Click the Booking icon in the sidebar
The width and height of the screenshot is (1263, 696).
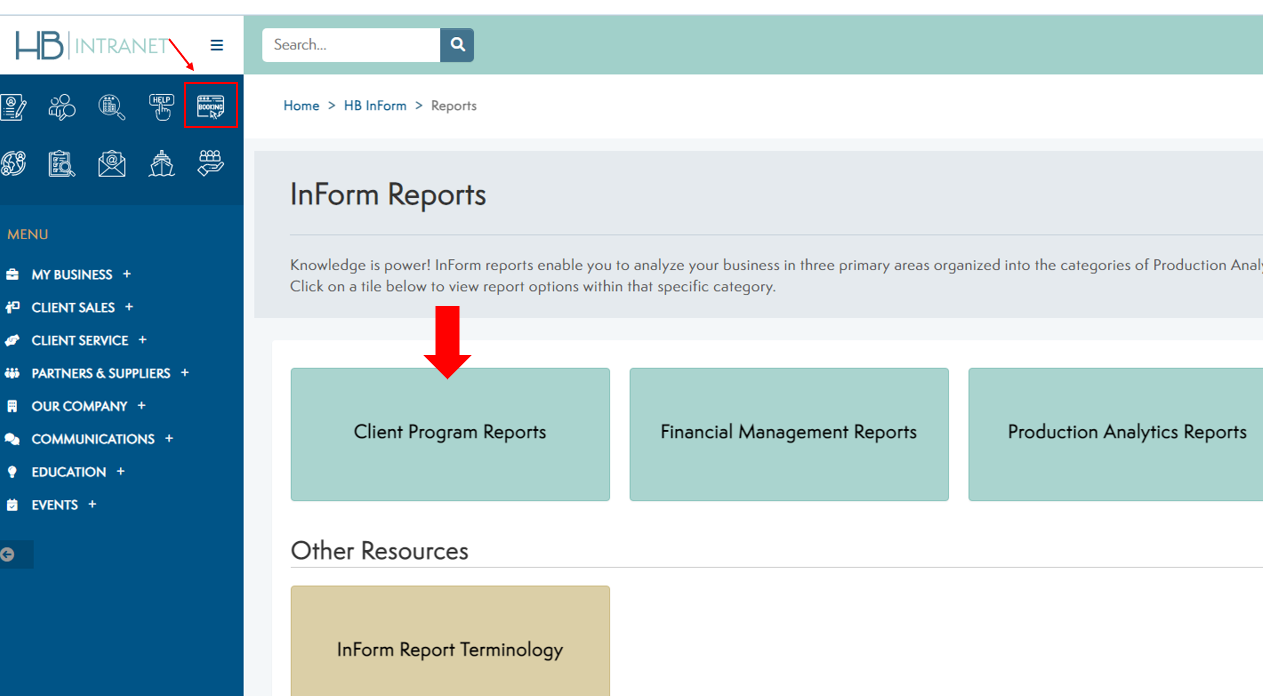[210, 106]
